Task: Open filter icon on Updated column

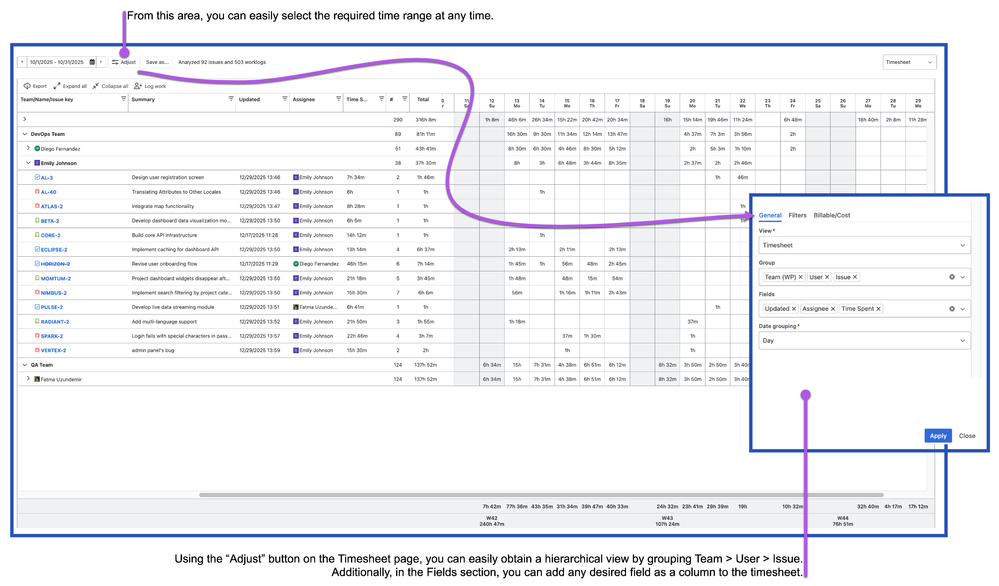Action: 284,99
